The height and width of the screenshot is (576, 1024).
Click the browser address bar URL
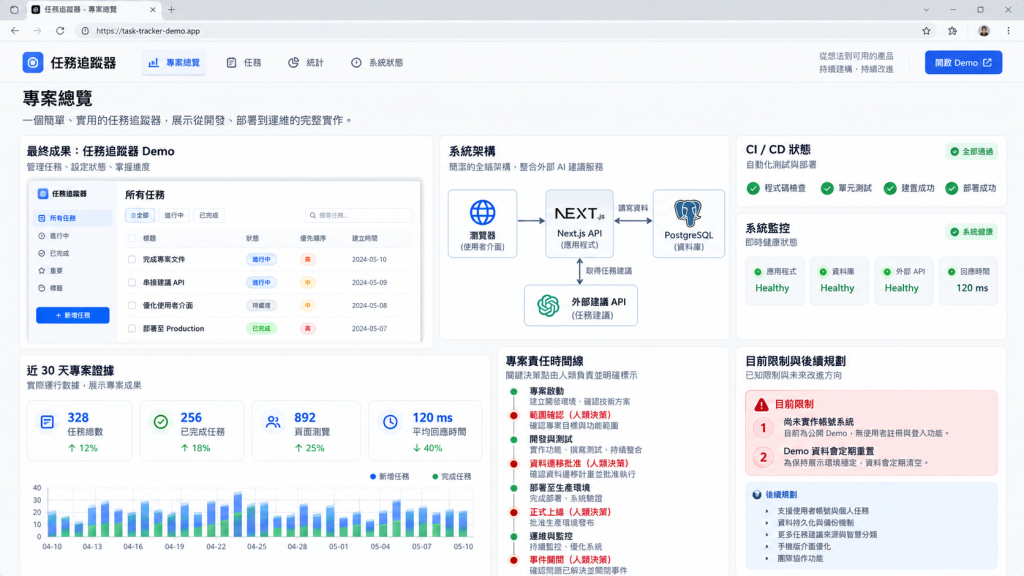(148, 31)
